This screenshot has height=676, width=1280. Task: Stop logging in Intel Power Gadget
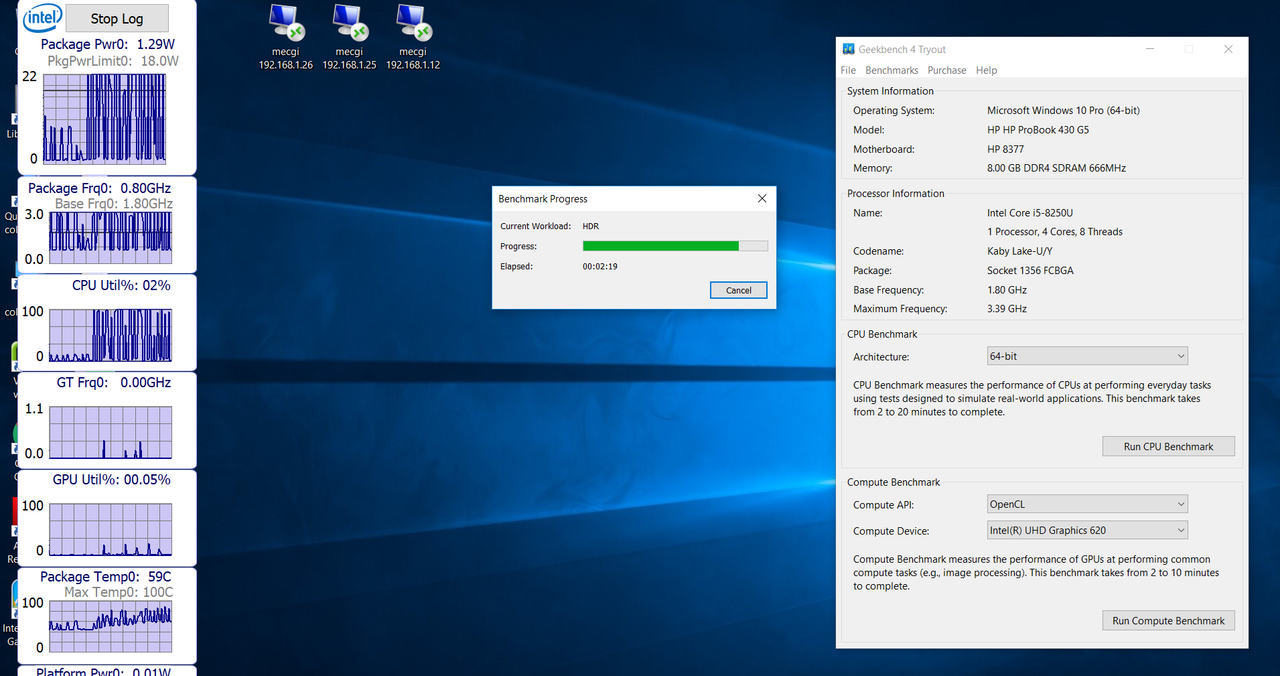pyautogui.click(x=117, y=18)
